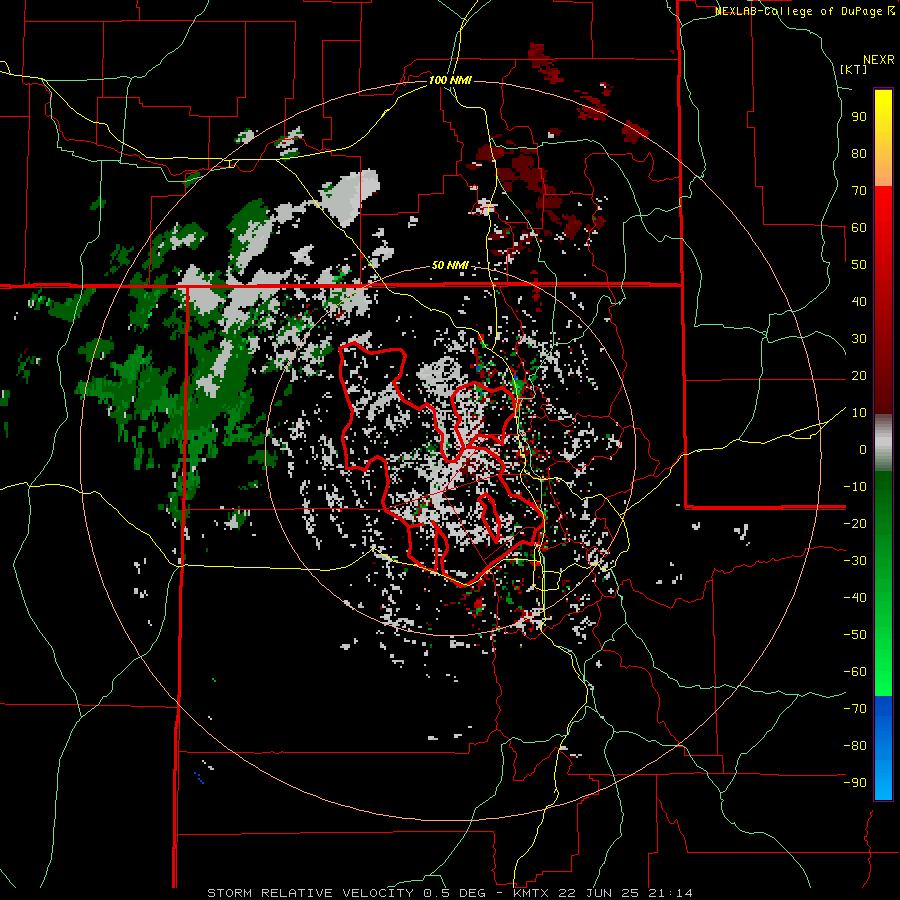Click the 0 value on the velocity scale
The width and height of the screenshot is (900, 900).
tap(863, 449)
